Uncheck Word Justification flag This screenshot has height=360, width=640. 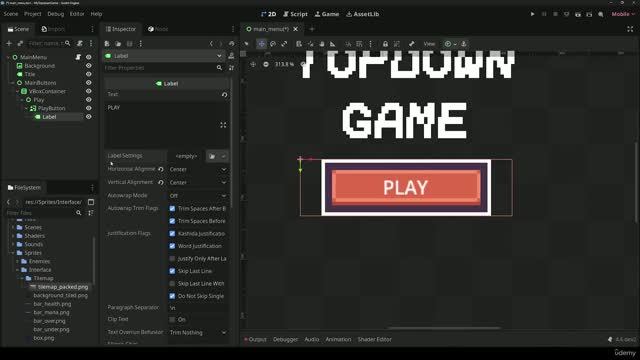click(x=172, y=246)
